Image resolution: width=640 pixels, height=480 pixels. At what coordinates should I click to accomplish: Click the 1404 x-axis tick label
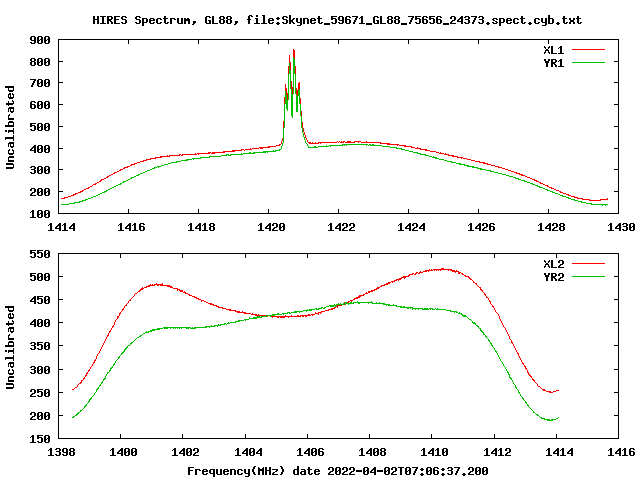click(248, 452)
